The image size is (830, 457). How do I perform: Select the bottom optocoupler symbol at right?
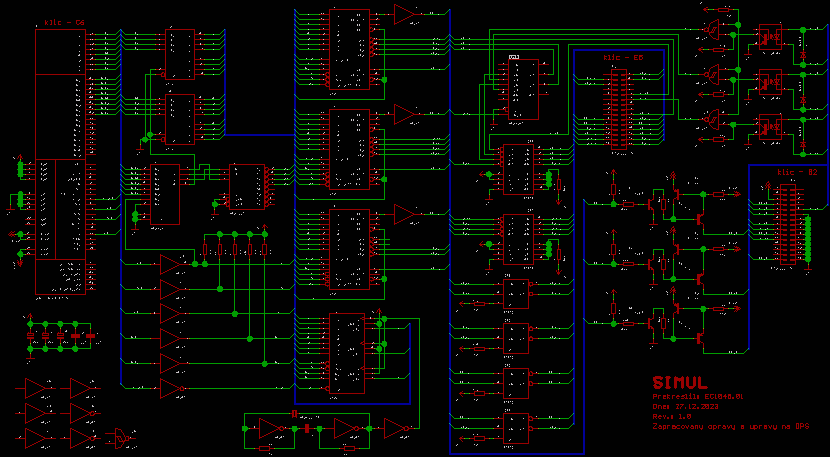(x=767, y=126)
